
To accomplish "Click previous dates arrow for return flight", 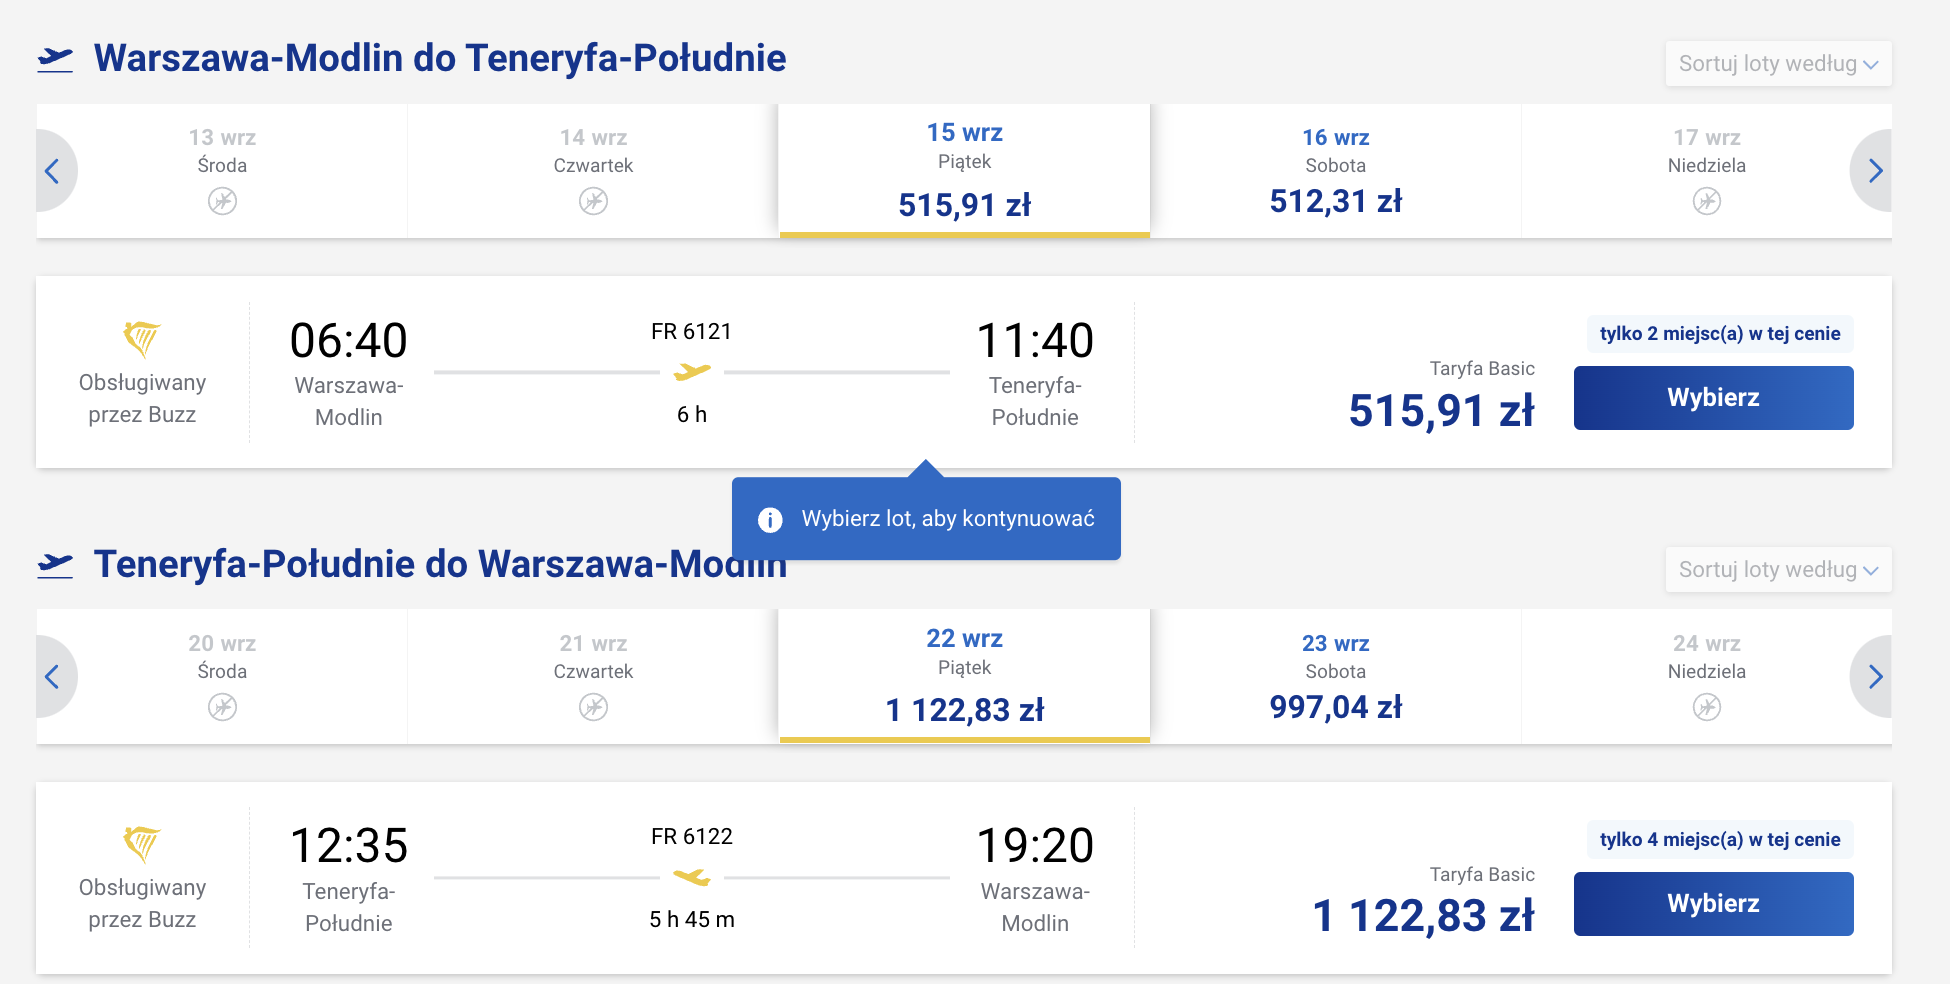I will pos(54,677).
